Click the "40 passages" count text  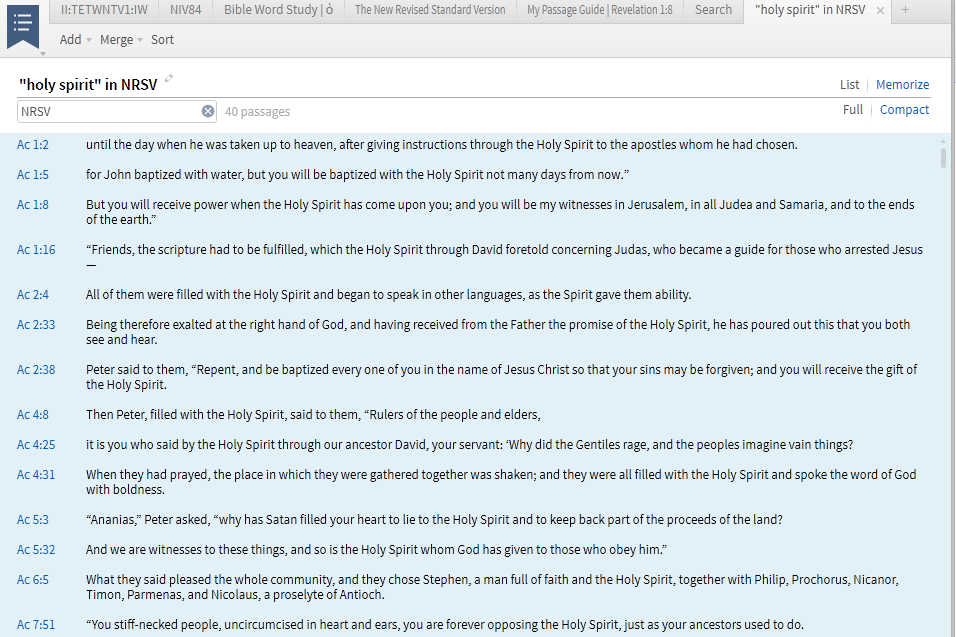coord(257,112)
